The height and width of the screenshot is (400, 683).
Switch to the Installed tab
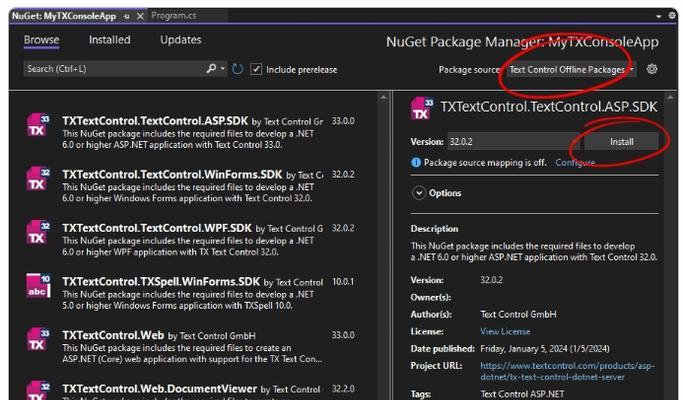tap(109, 40)
